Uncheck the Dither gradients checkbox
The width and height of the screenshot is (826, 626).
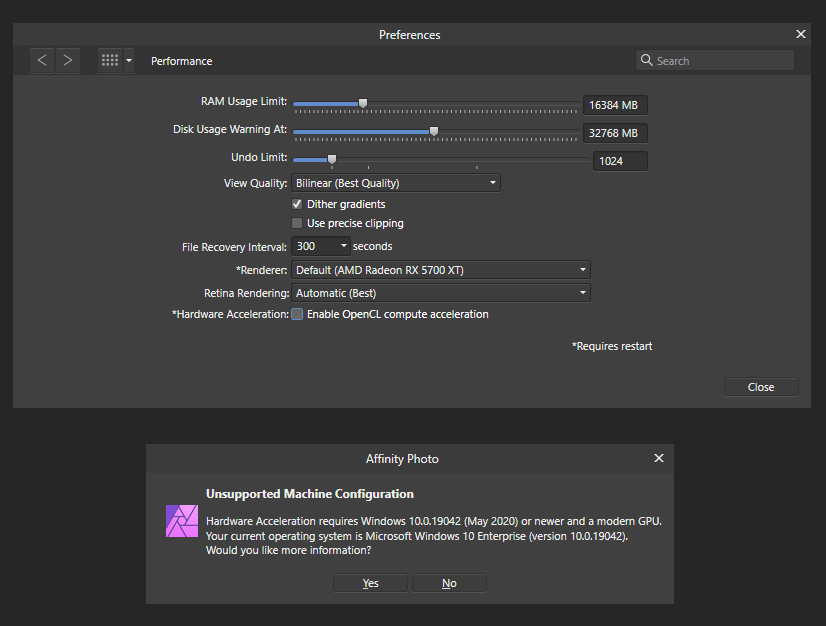tap(297, 204)
